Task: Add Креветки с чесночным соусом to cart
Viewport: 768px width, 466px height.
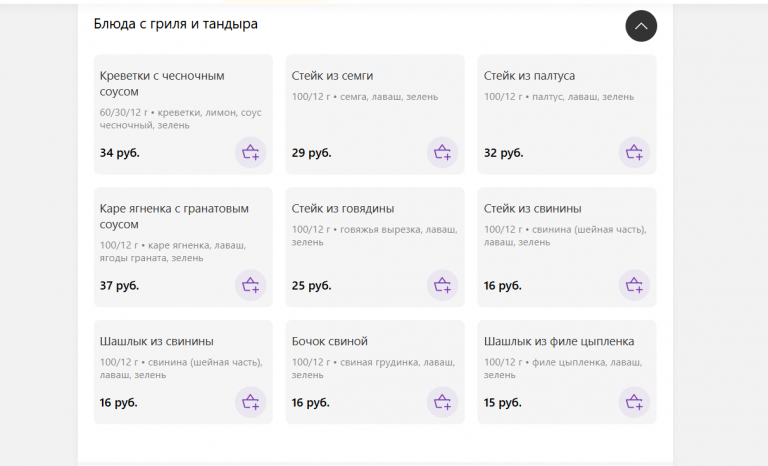Action: (251, 152)
